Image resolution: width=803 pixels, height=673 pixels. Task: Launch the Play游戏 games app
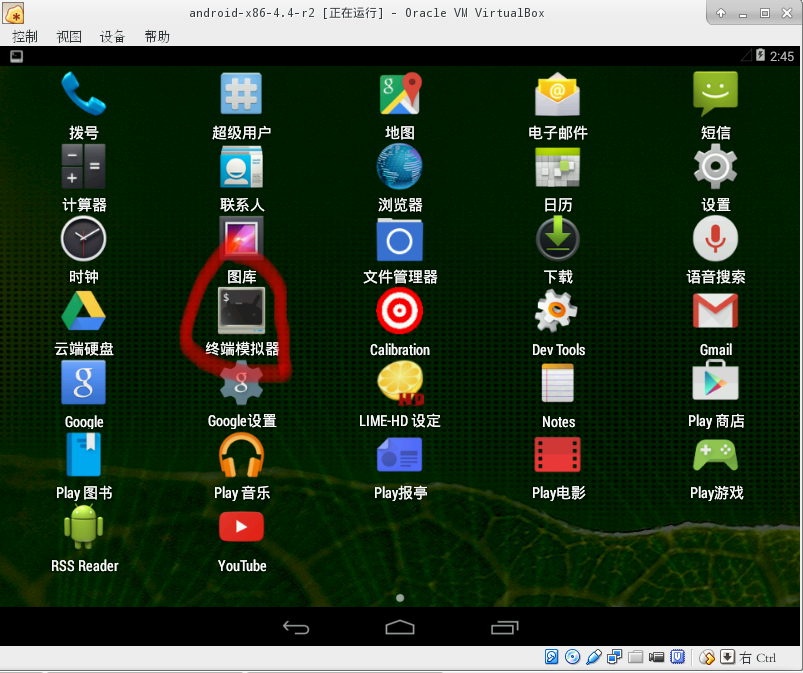pos(715,455)
